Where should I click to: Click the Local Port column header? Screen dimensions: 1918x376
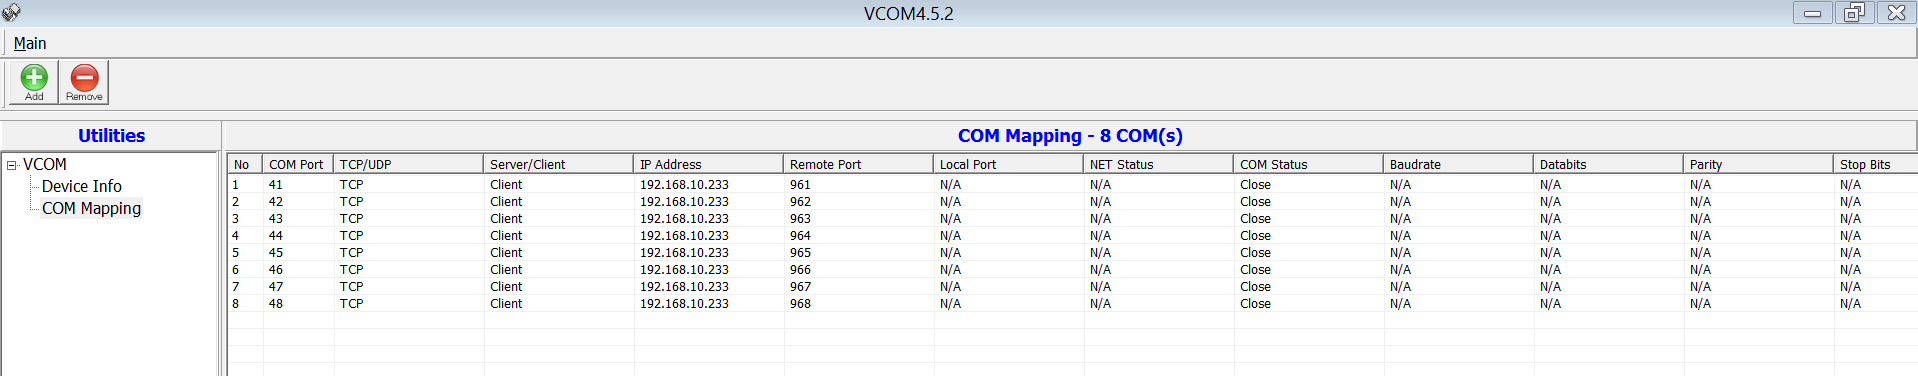click(x=1009, y=164)
